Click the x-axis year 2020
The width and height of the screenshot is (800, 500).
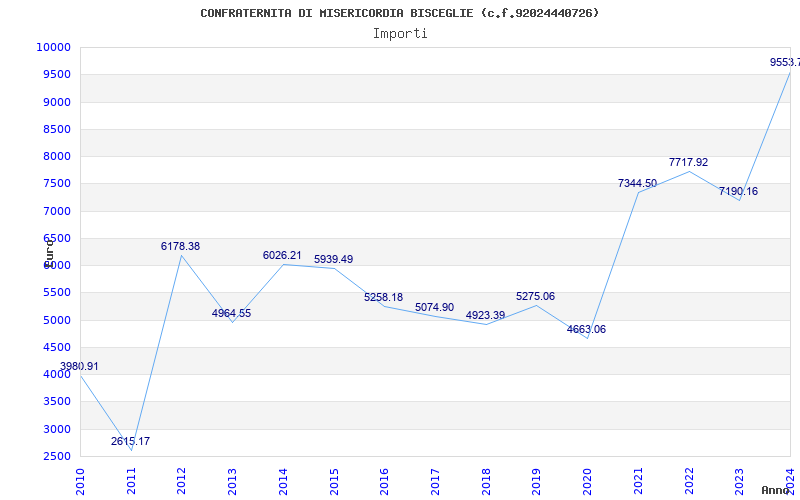pyautogui.click(x=587, y=482)
